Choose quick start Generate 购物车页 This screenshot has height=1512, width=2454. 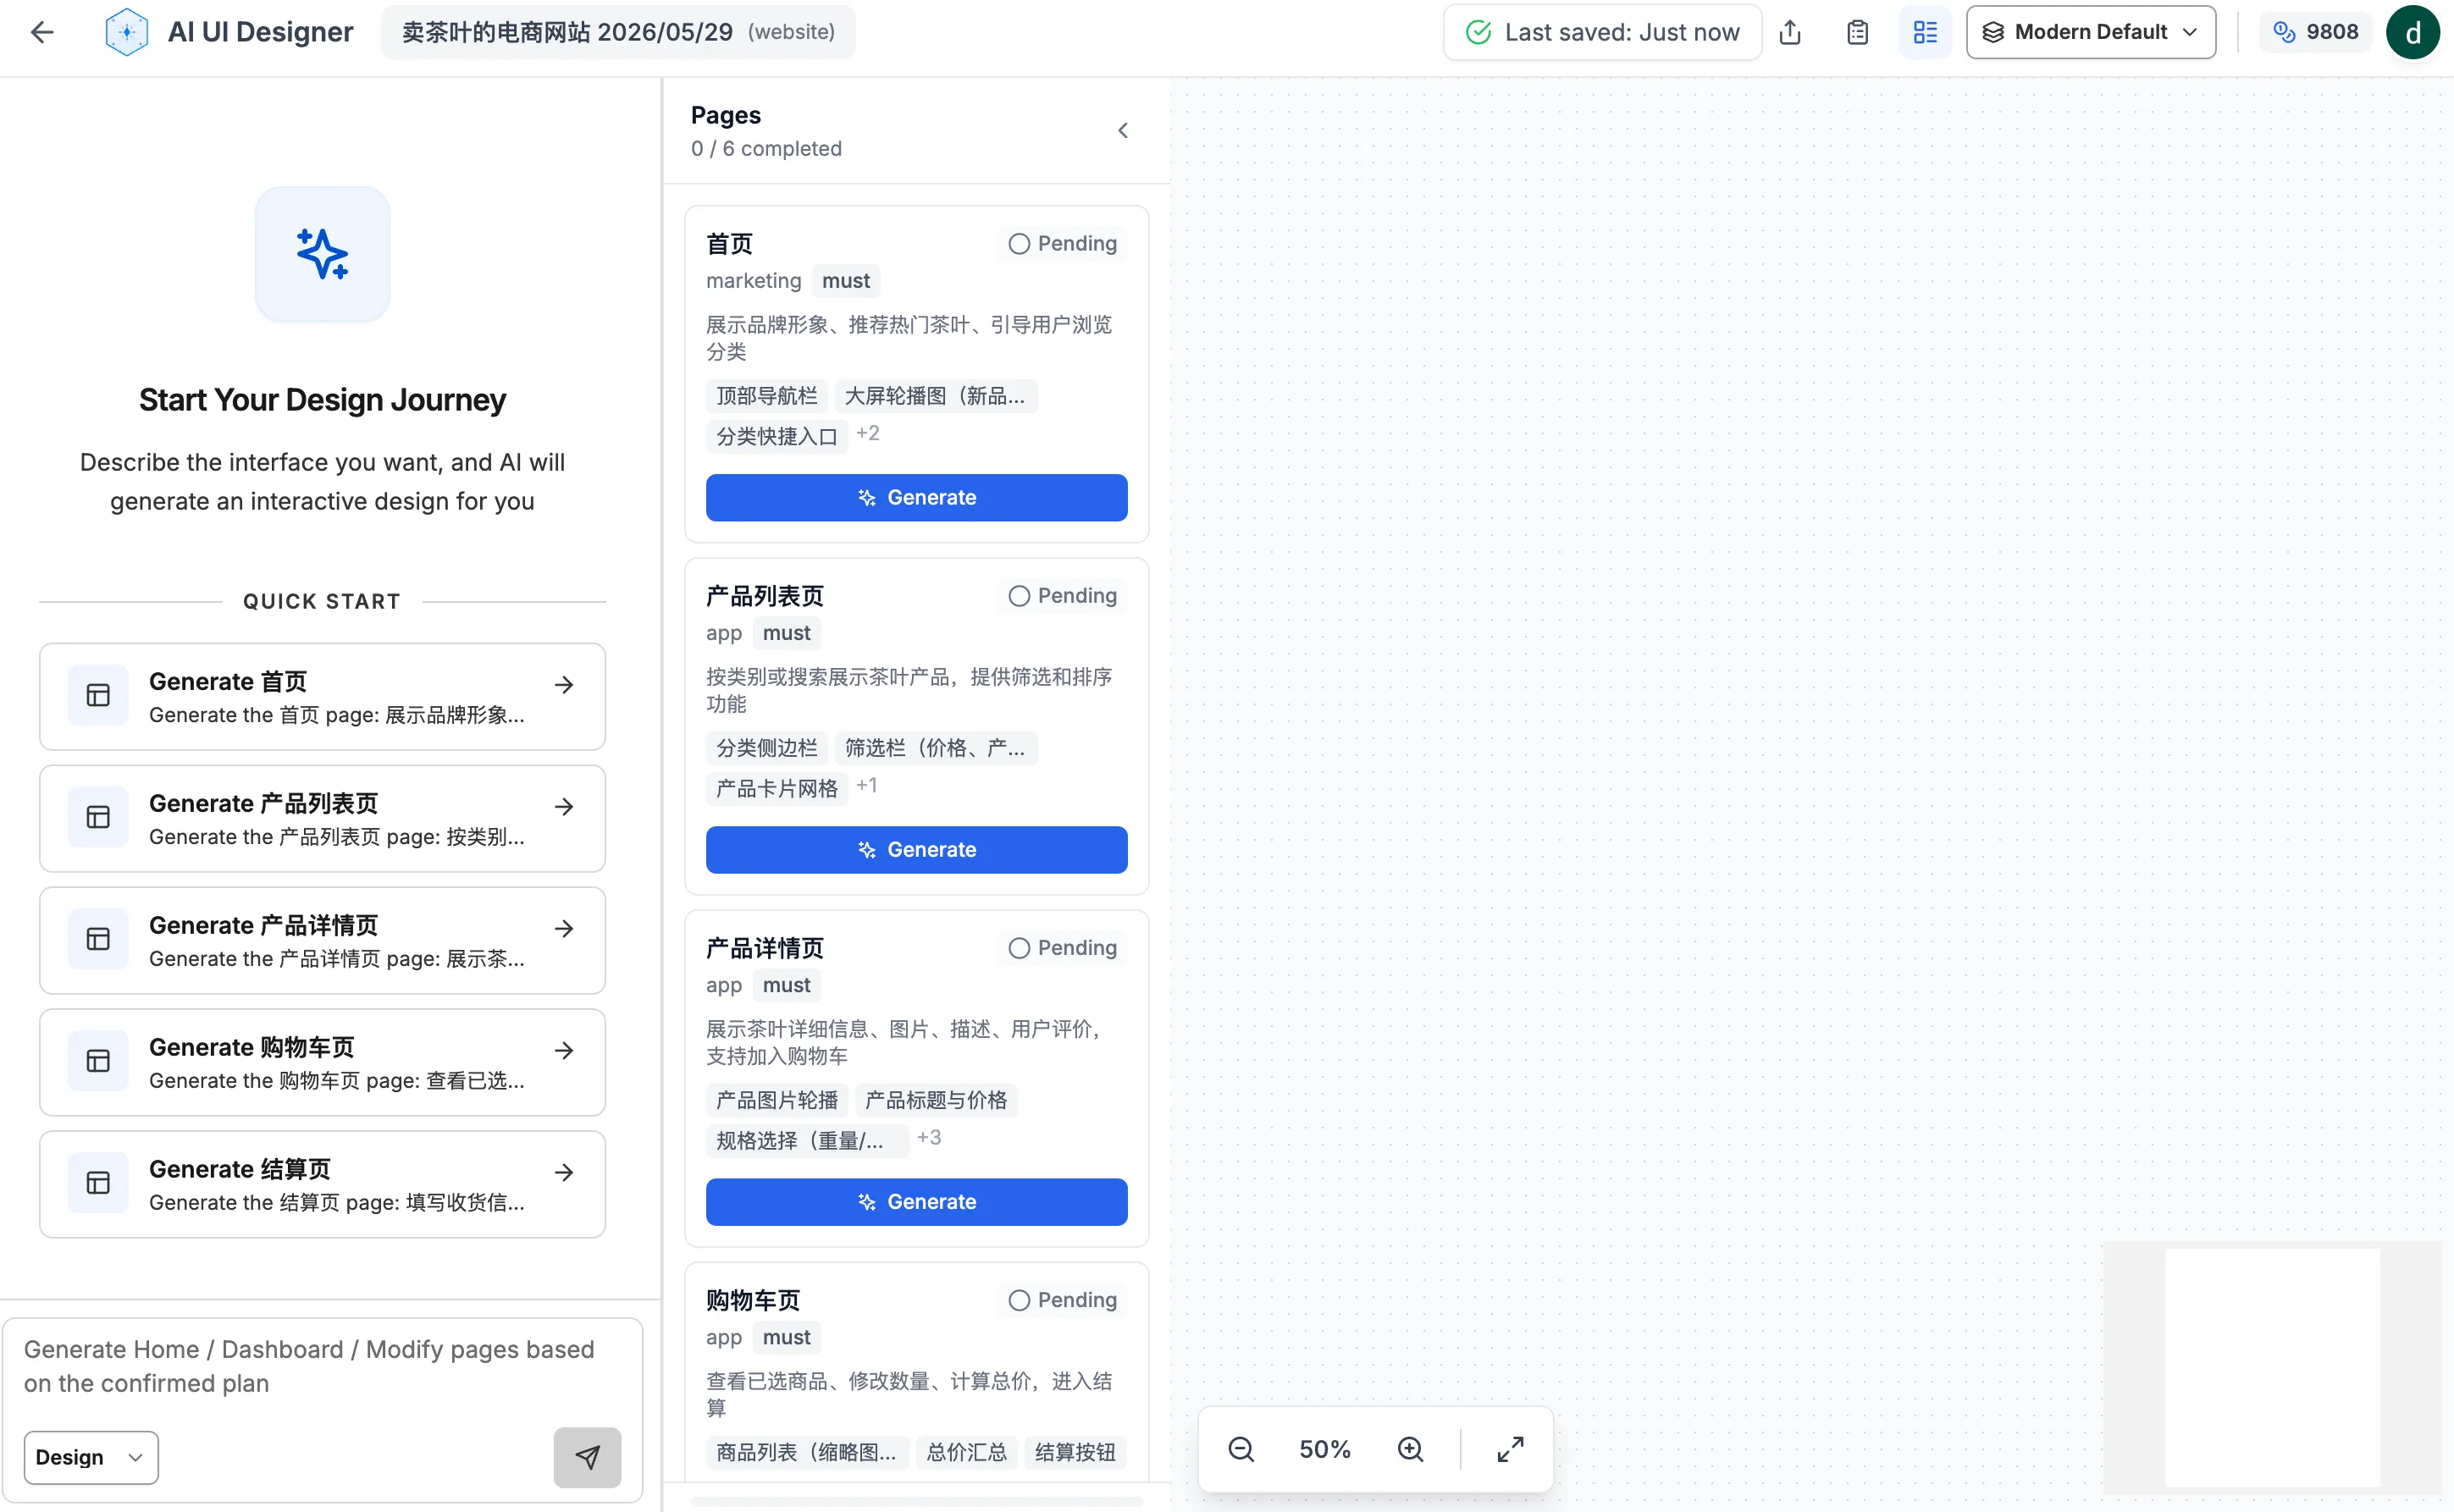tap(322, 1062)
